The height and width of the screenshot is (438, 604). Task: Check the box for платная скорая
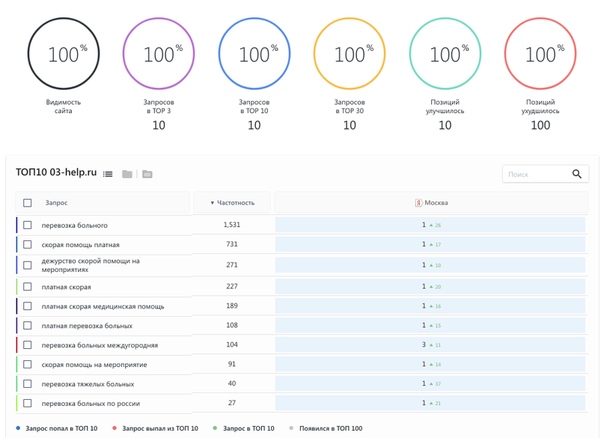(27, 287)
